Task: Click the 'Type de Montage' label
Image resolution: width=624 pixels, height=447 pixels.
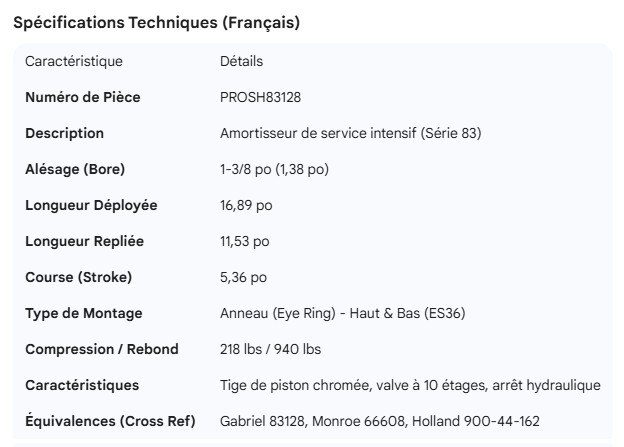Action: click(x=83, y=313)
